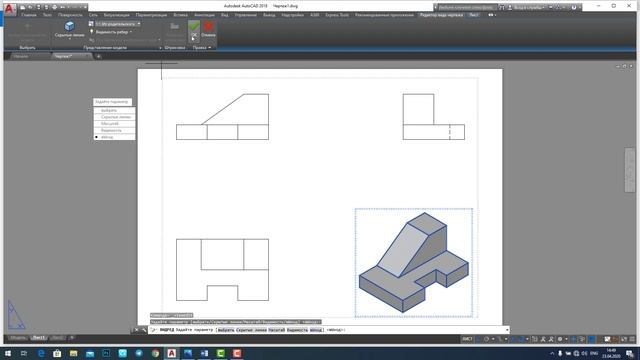Choose Масштаб in the dynamic prompt menu

(114, 124)
